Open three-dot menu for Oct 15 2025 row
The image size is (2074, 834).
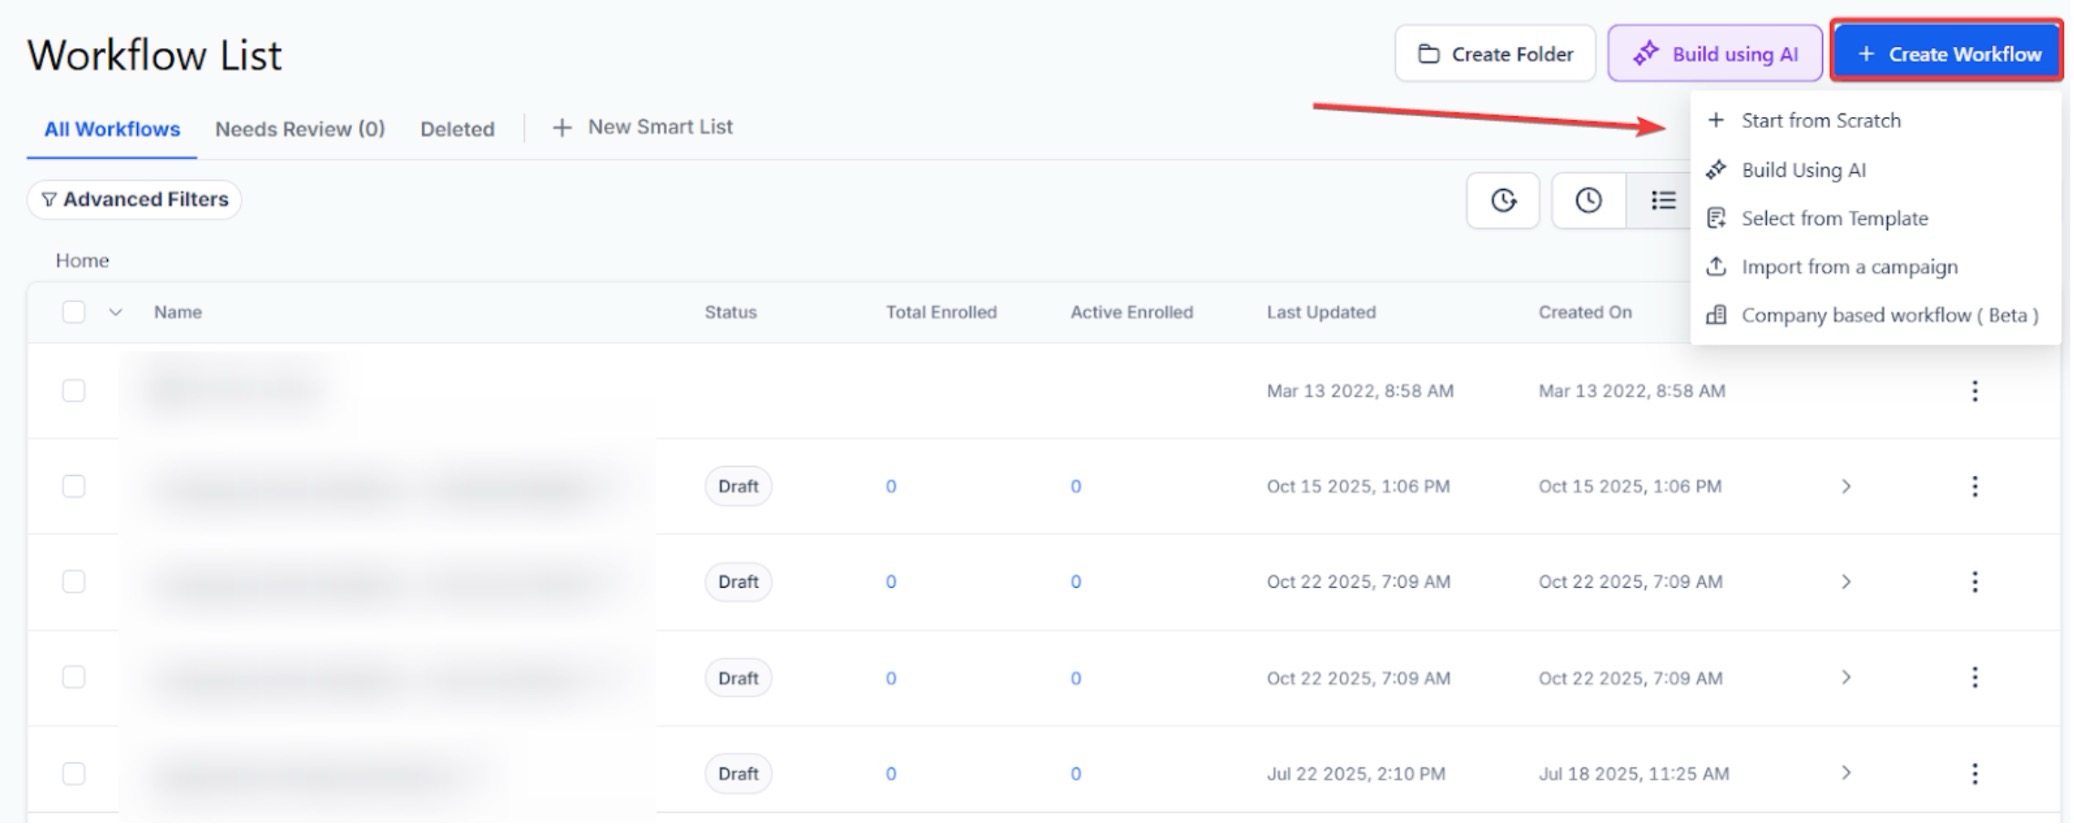coord(1973,487)
